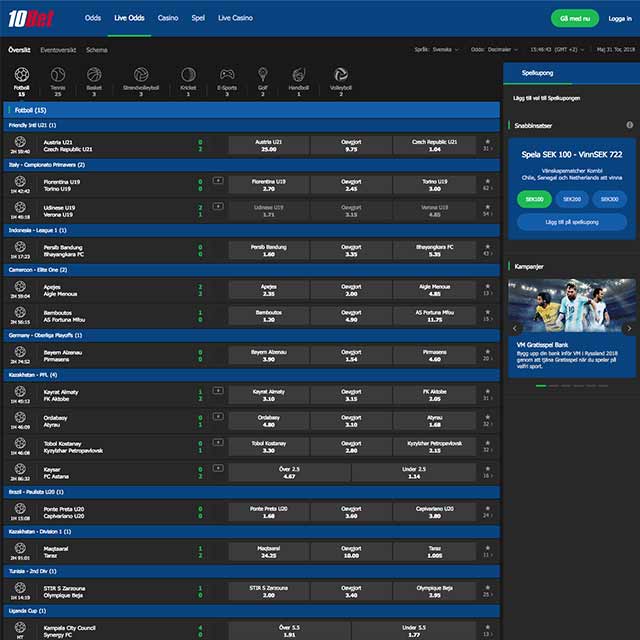The width and height of the screenshot is (640, 640).
Task: Switch to the Schema tab
Action: tap(97, 50)
